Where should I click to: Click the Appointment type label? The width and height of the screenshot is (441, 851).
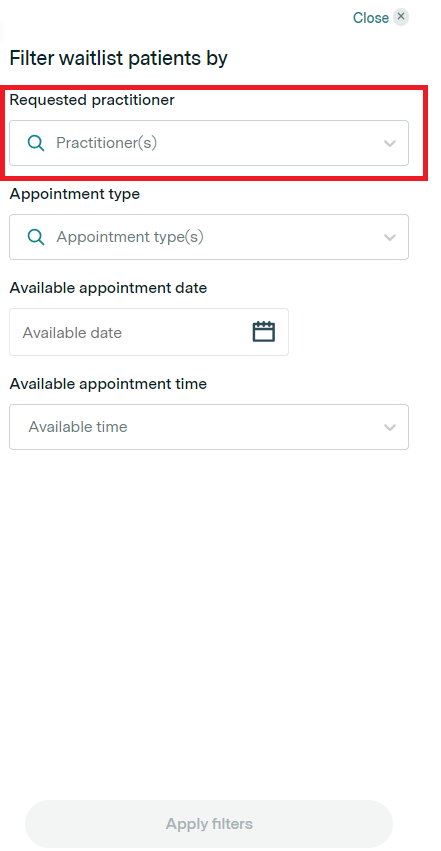click(75, 194)
